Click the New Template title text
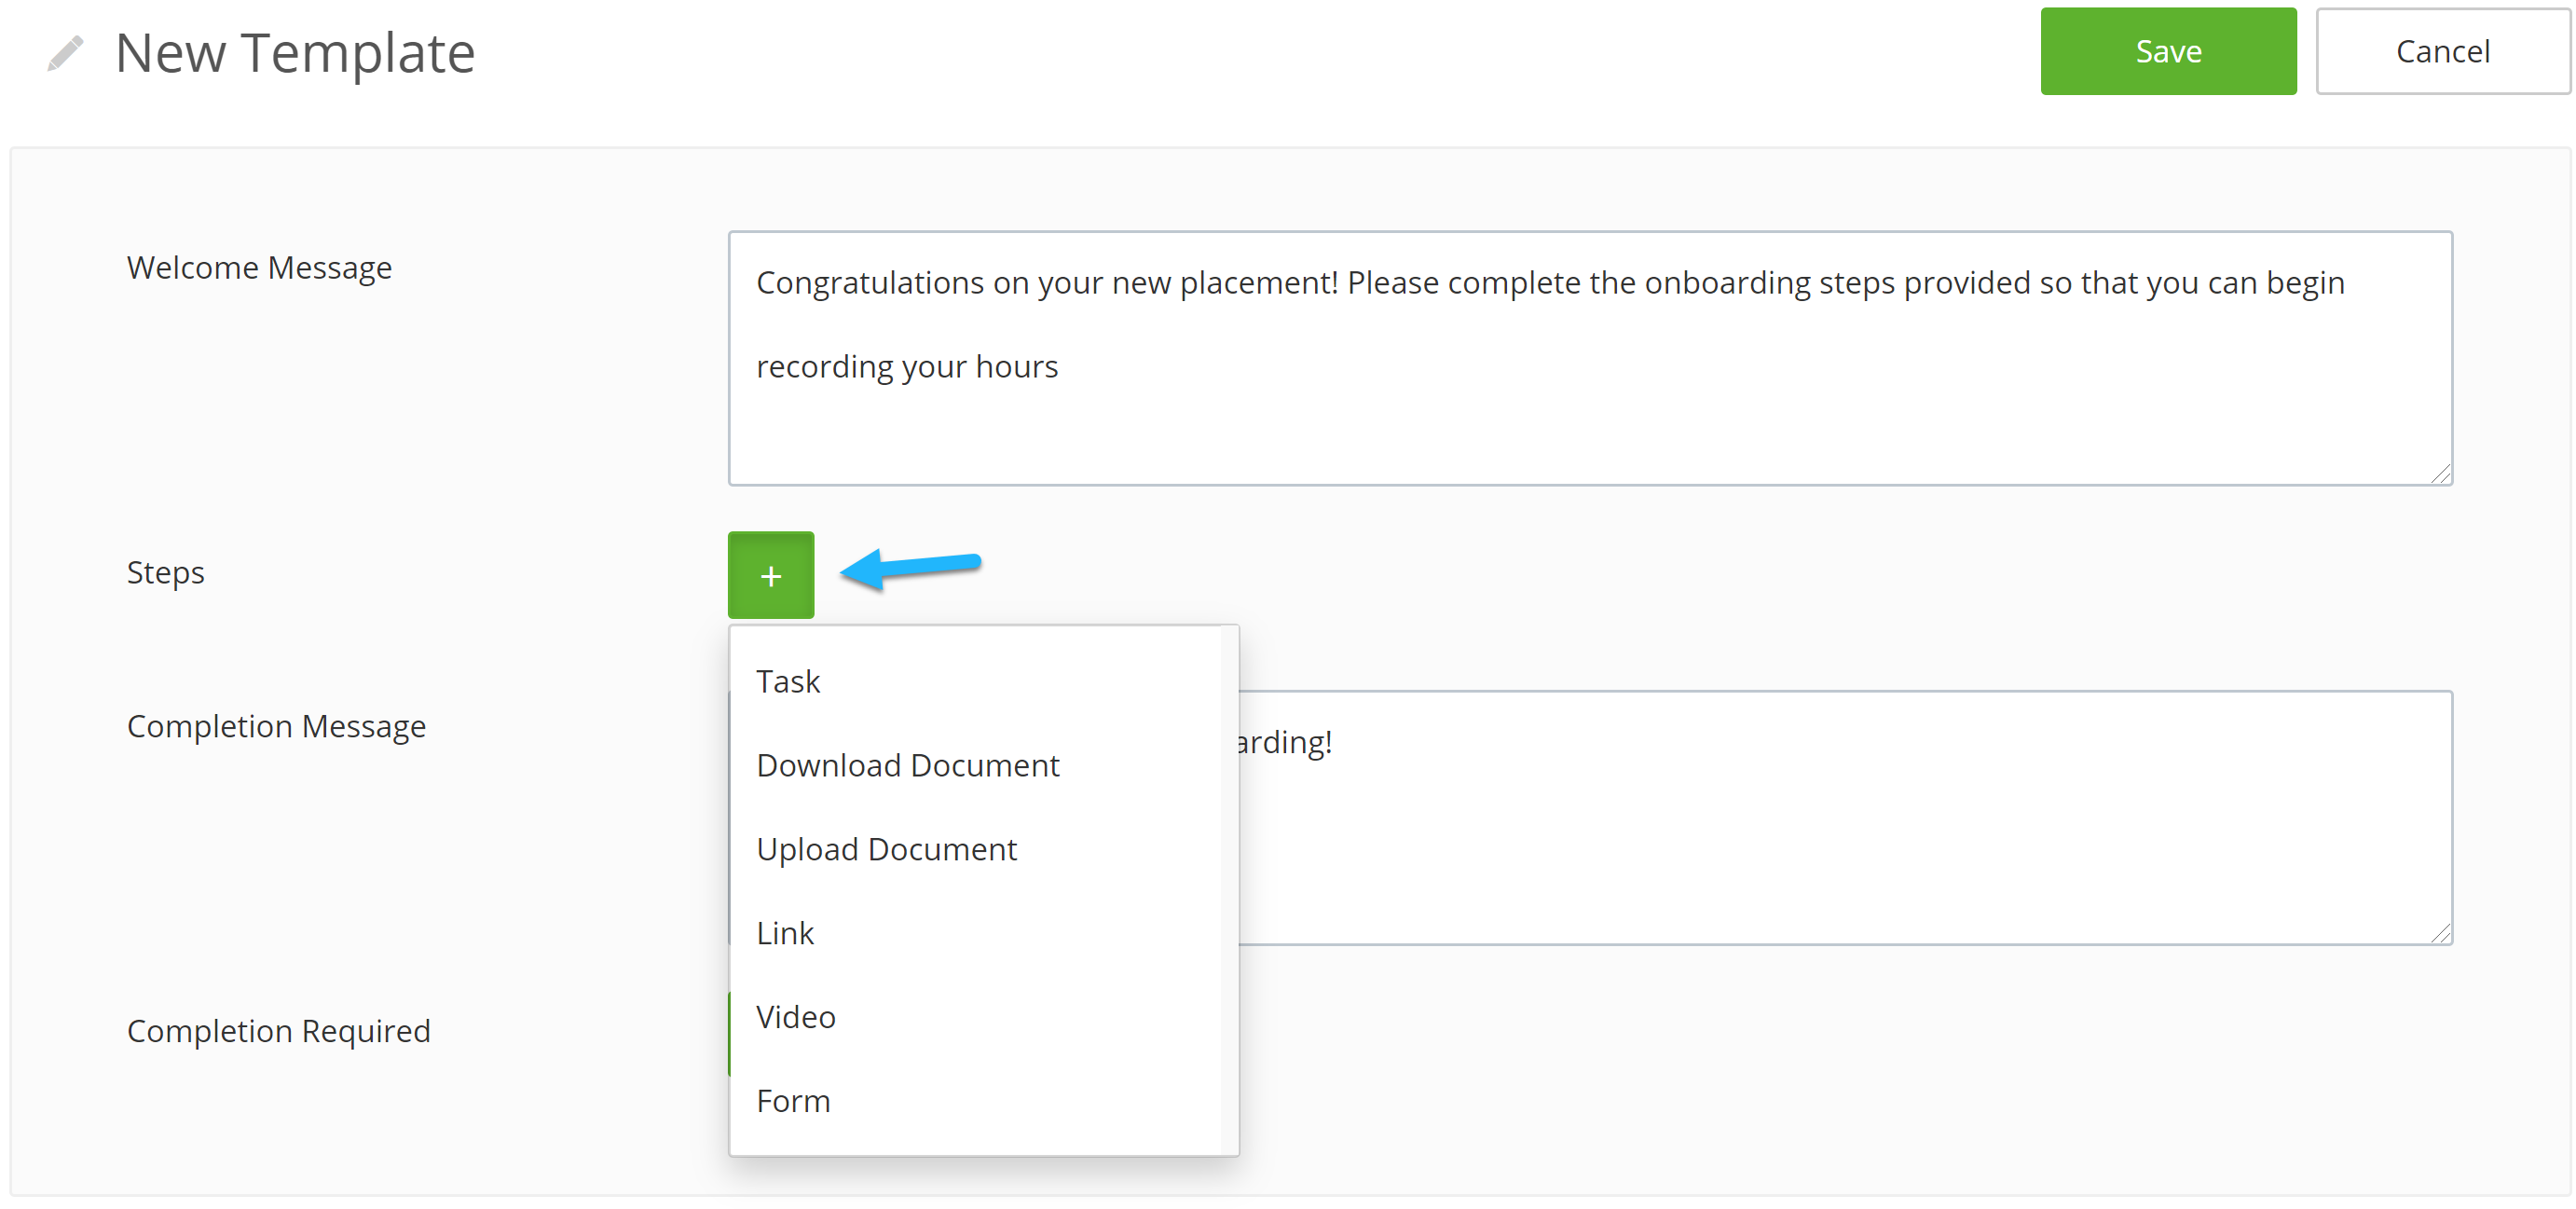 (x=295, y=53)
